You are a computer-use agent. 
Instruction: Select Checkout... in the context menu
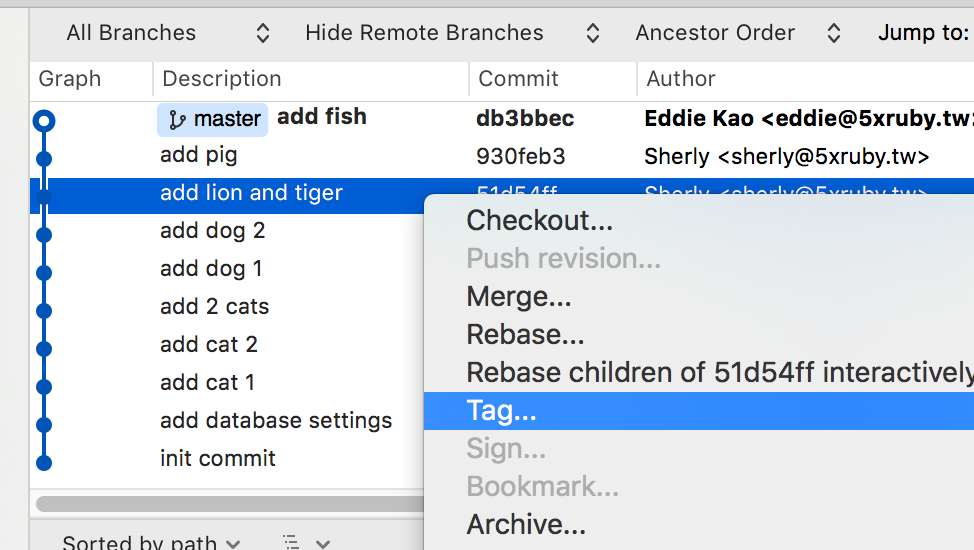pyautogui.click(x=539, y=220)
